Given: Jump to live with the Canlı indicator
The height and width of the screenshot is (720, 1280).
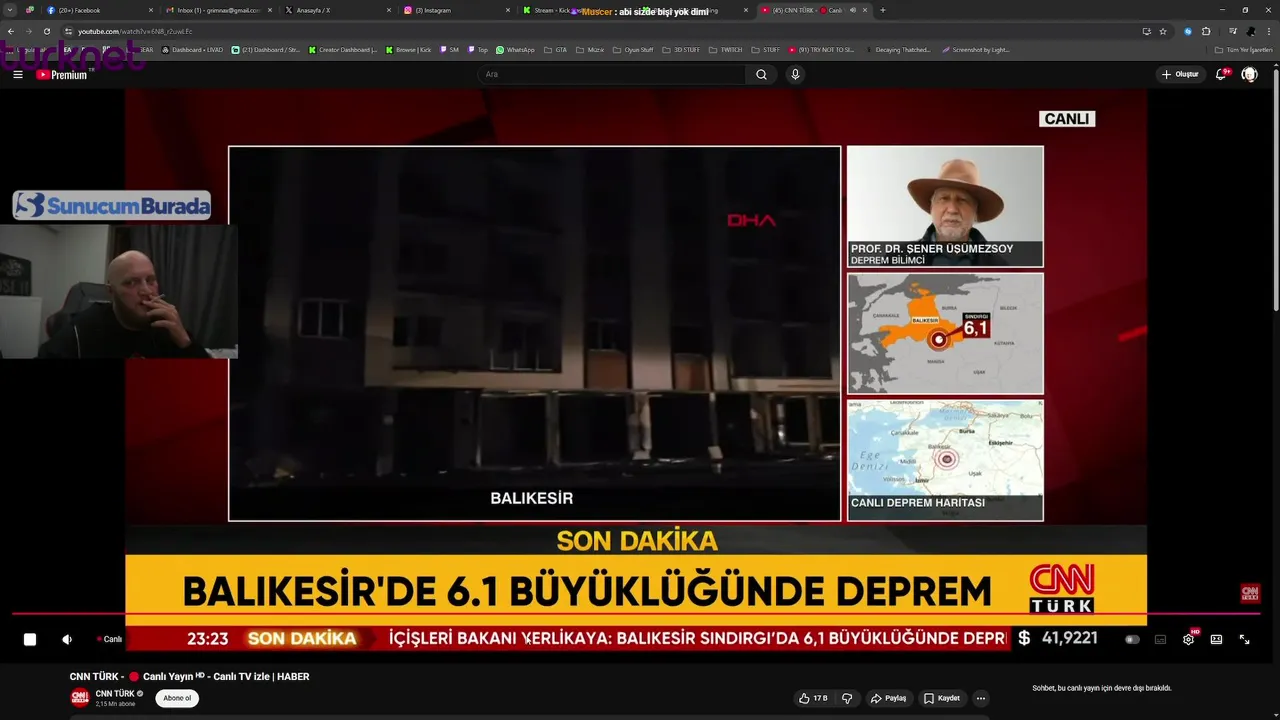Looking at the screenshot, I should tap(109, 639).
